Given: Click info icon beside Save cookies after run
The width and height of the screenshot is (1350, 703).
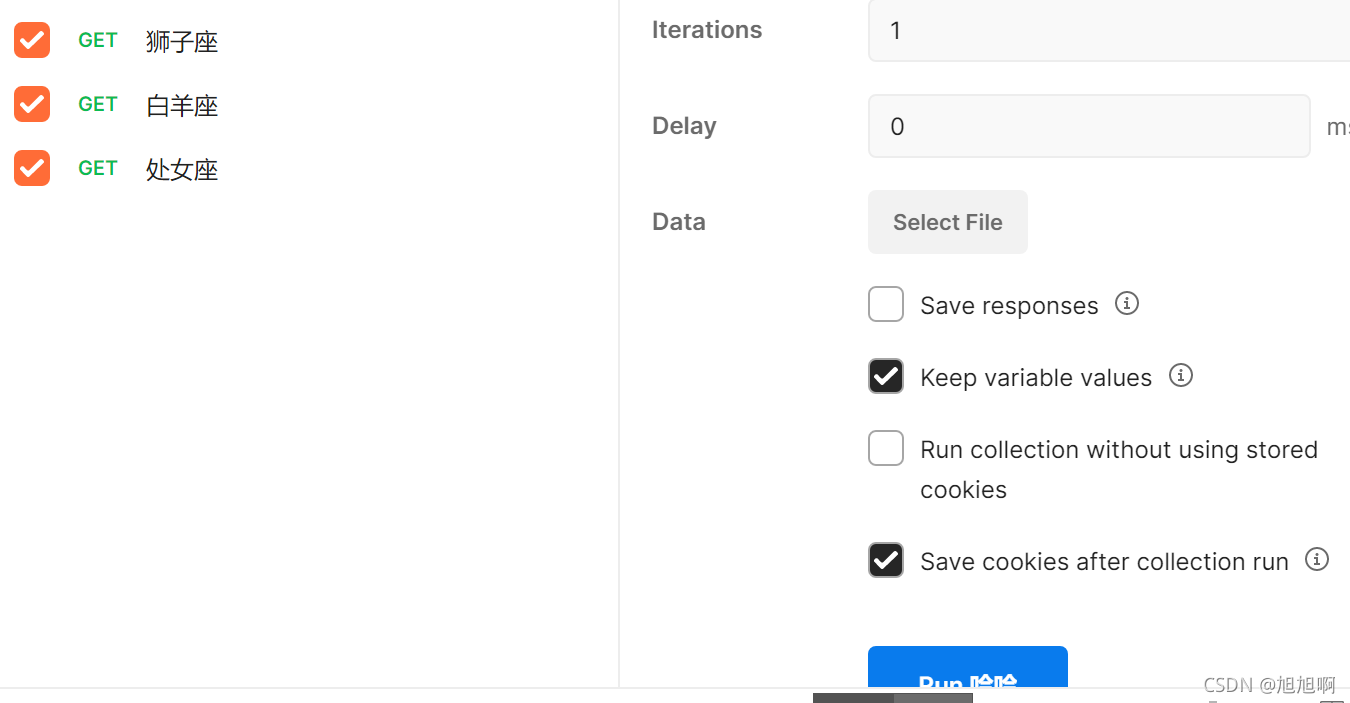Looking at the screenshot, I should (x=1317, y=559).
